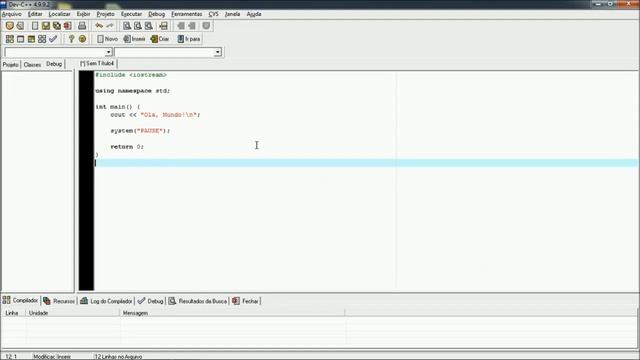Viewport: 640px width, 360px height.
Task: Click the Go to Line toolbar icon
Action: click(163, 26)
